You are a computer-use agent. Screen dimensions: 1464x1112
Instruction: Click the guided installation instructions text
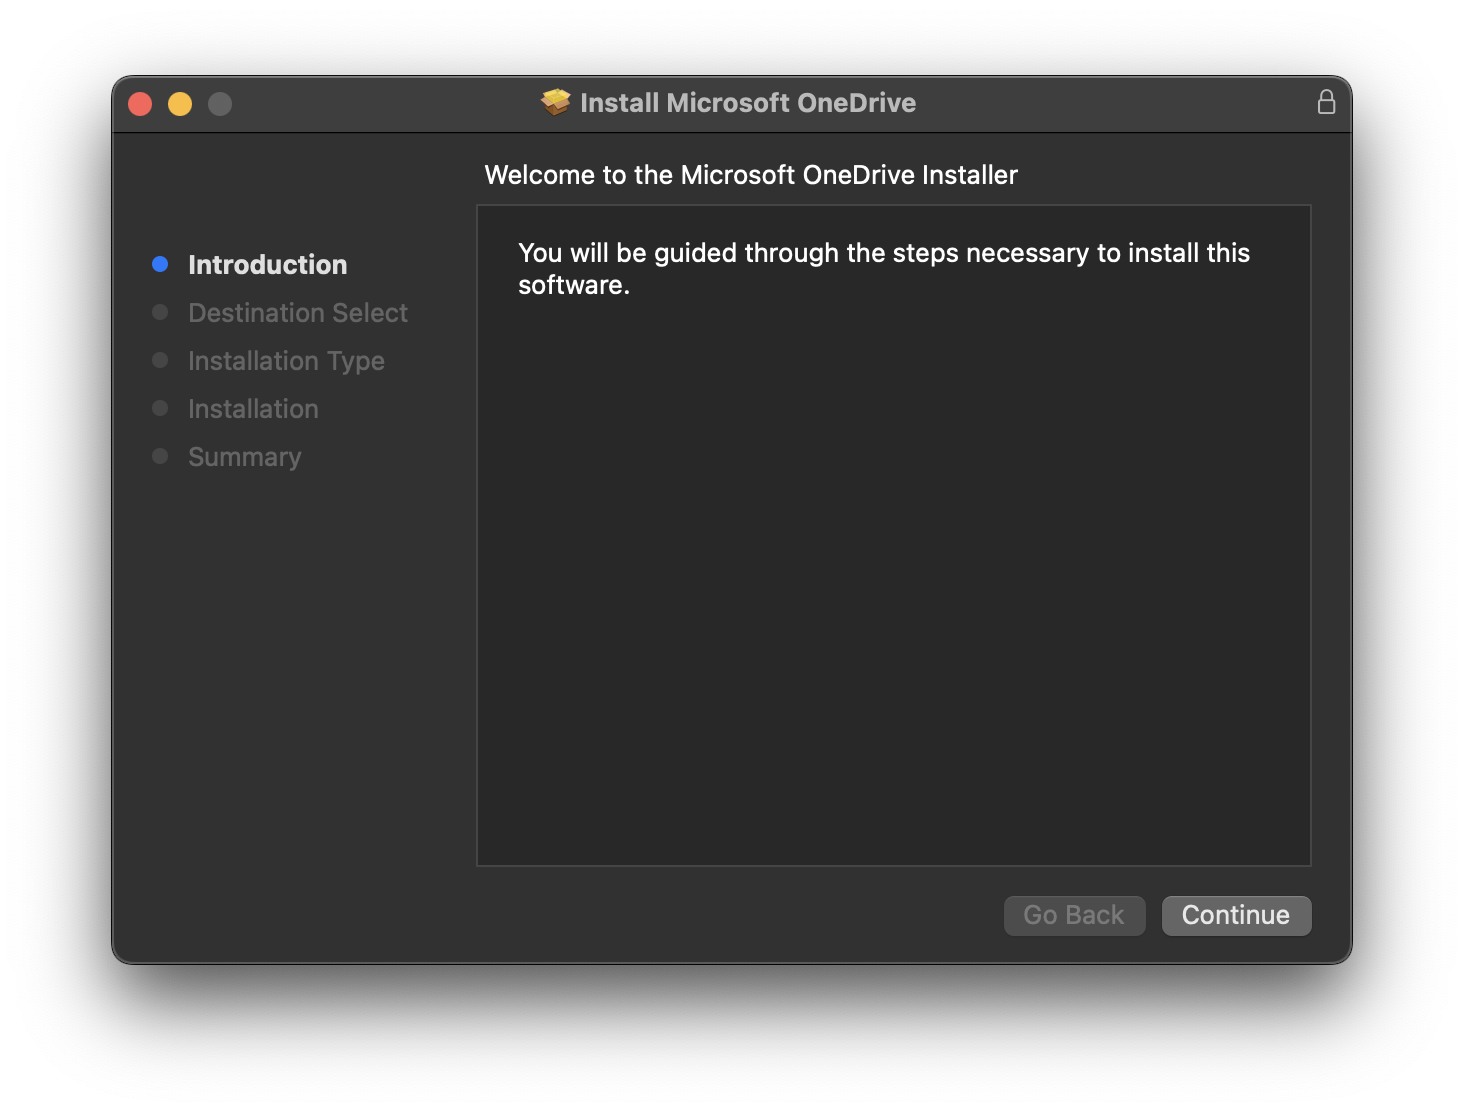tap(883, 268)
